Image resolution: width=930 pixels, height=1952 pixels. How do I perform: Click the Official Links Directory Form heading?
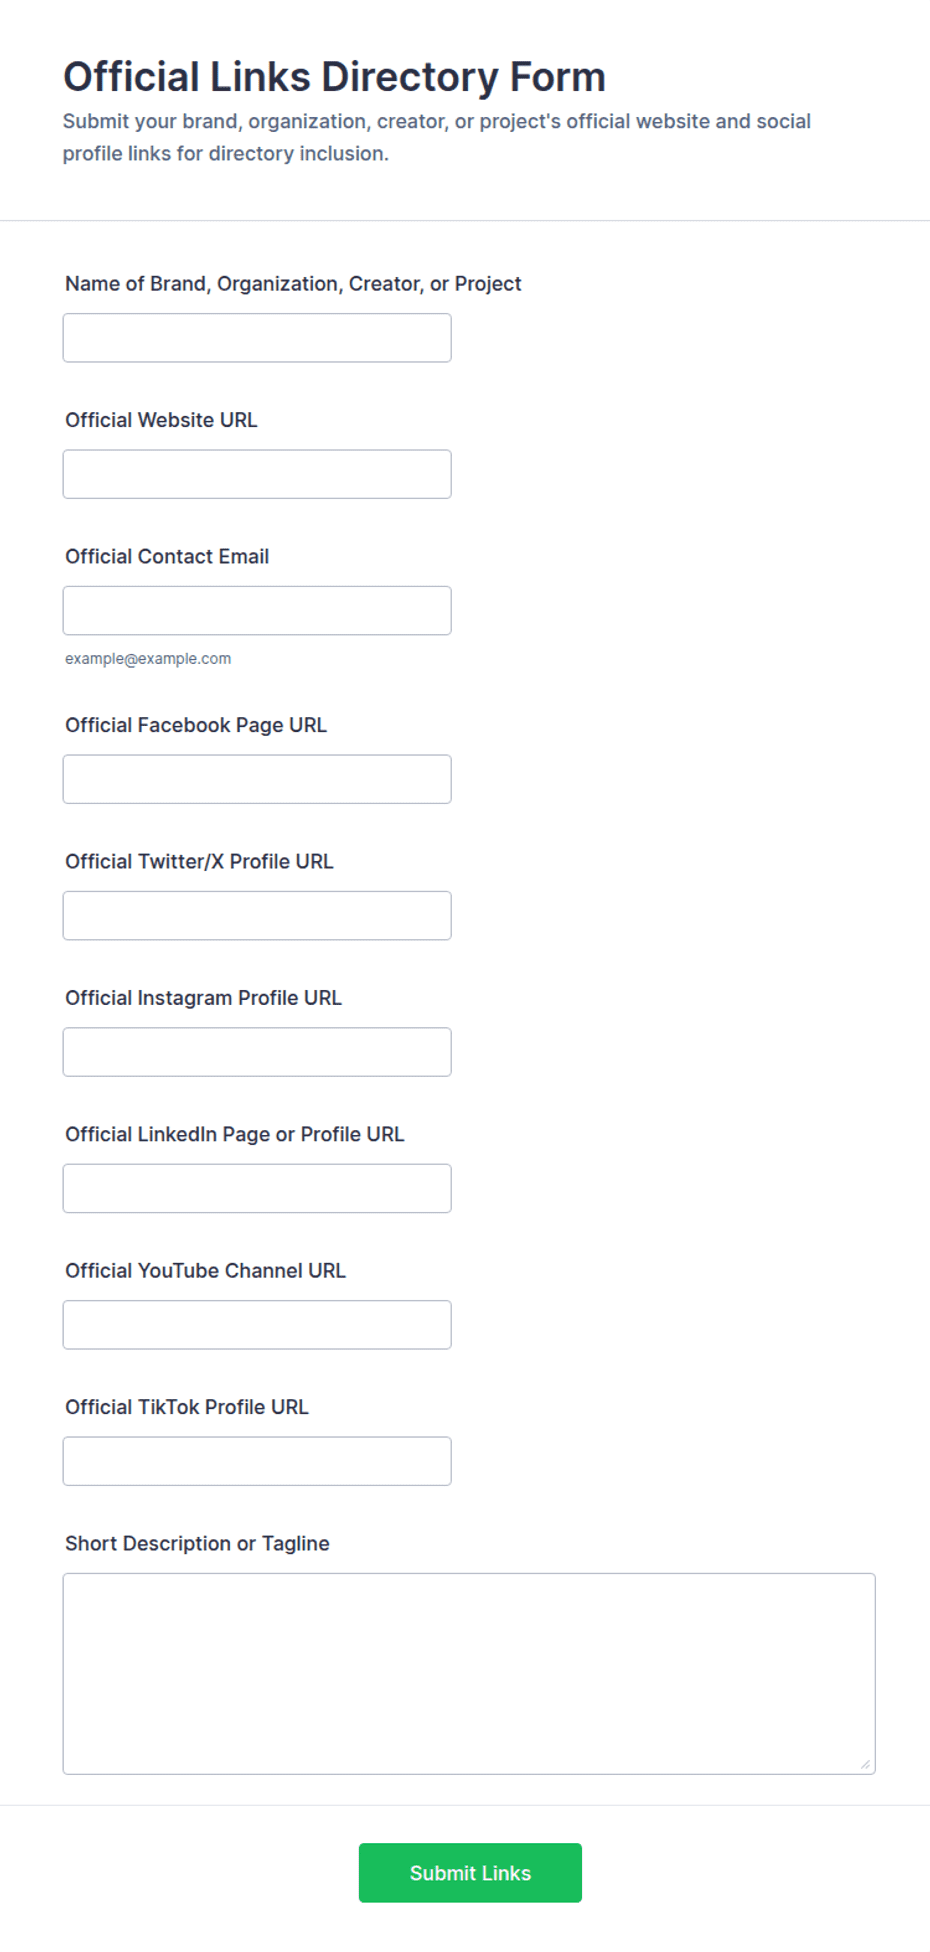click(x=334, y=77)
